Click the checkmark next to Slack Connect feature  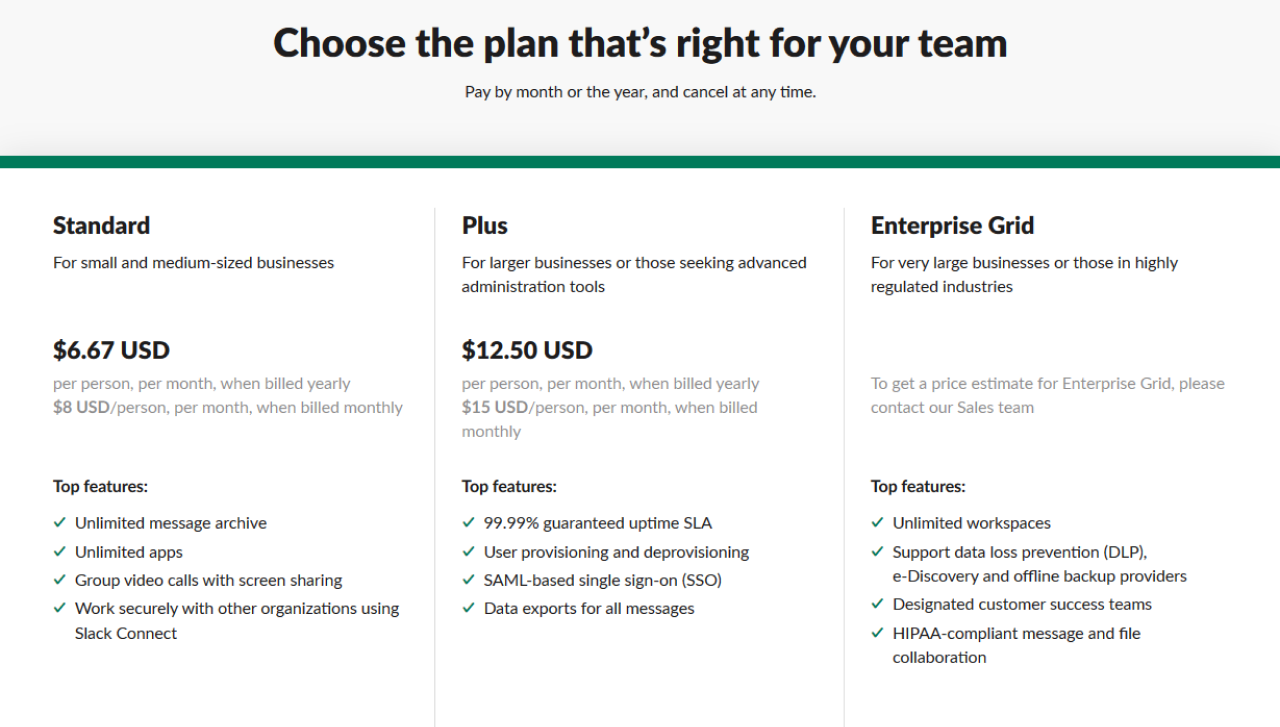60,608
